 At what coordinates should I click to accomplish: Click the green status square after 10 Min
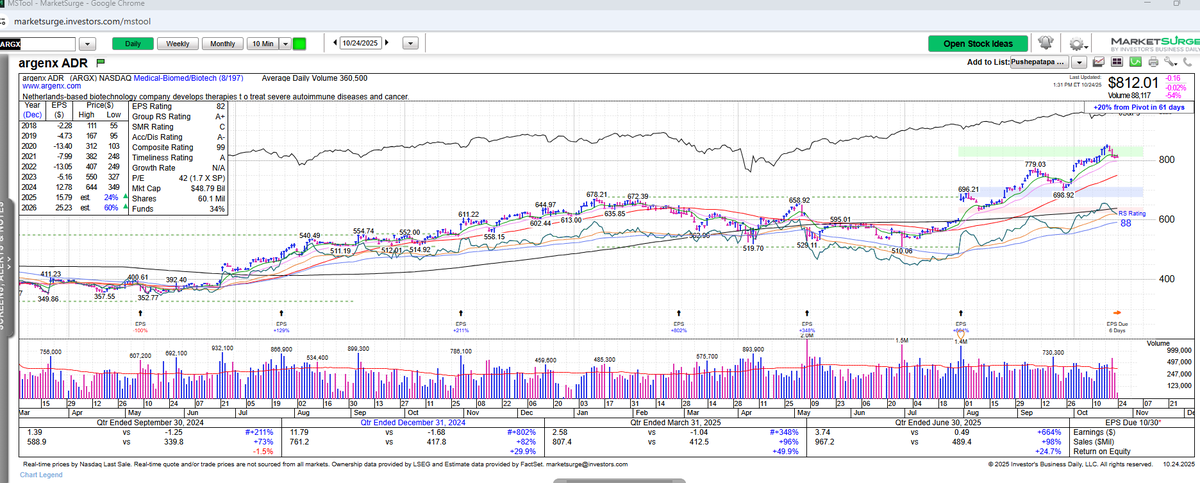(x=299, y=44)
